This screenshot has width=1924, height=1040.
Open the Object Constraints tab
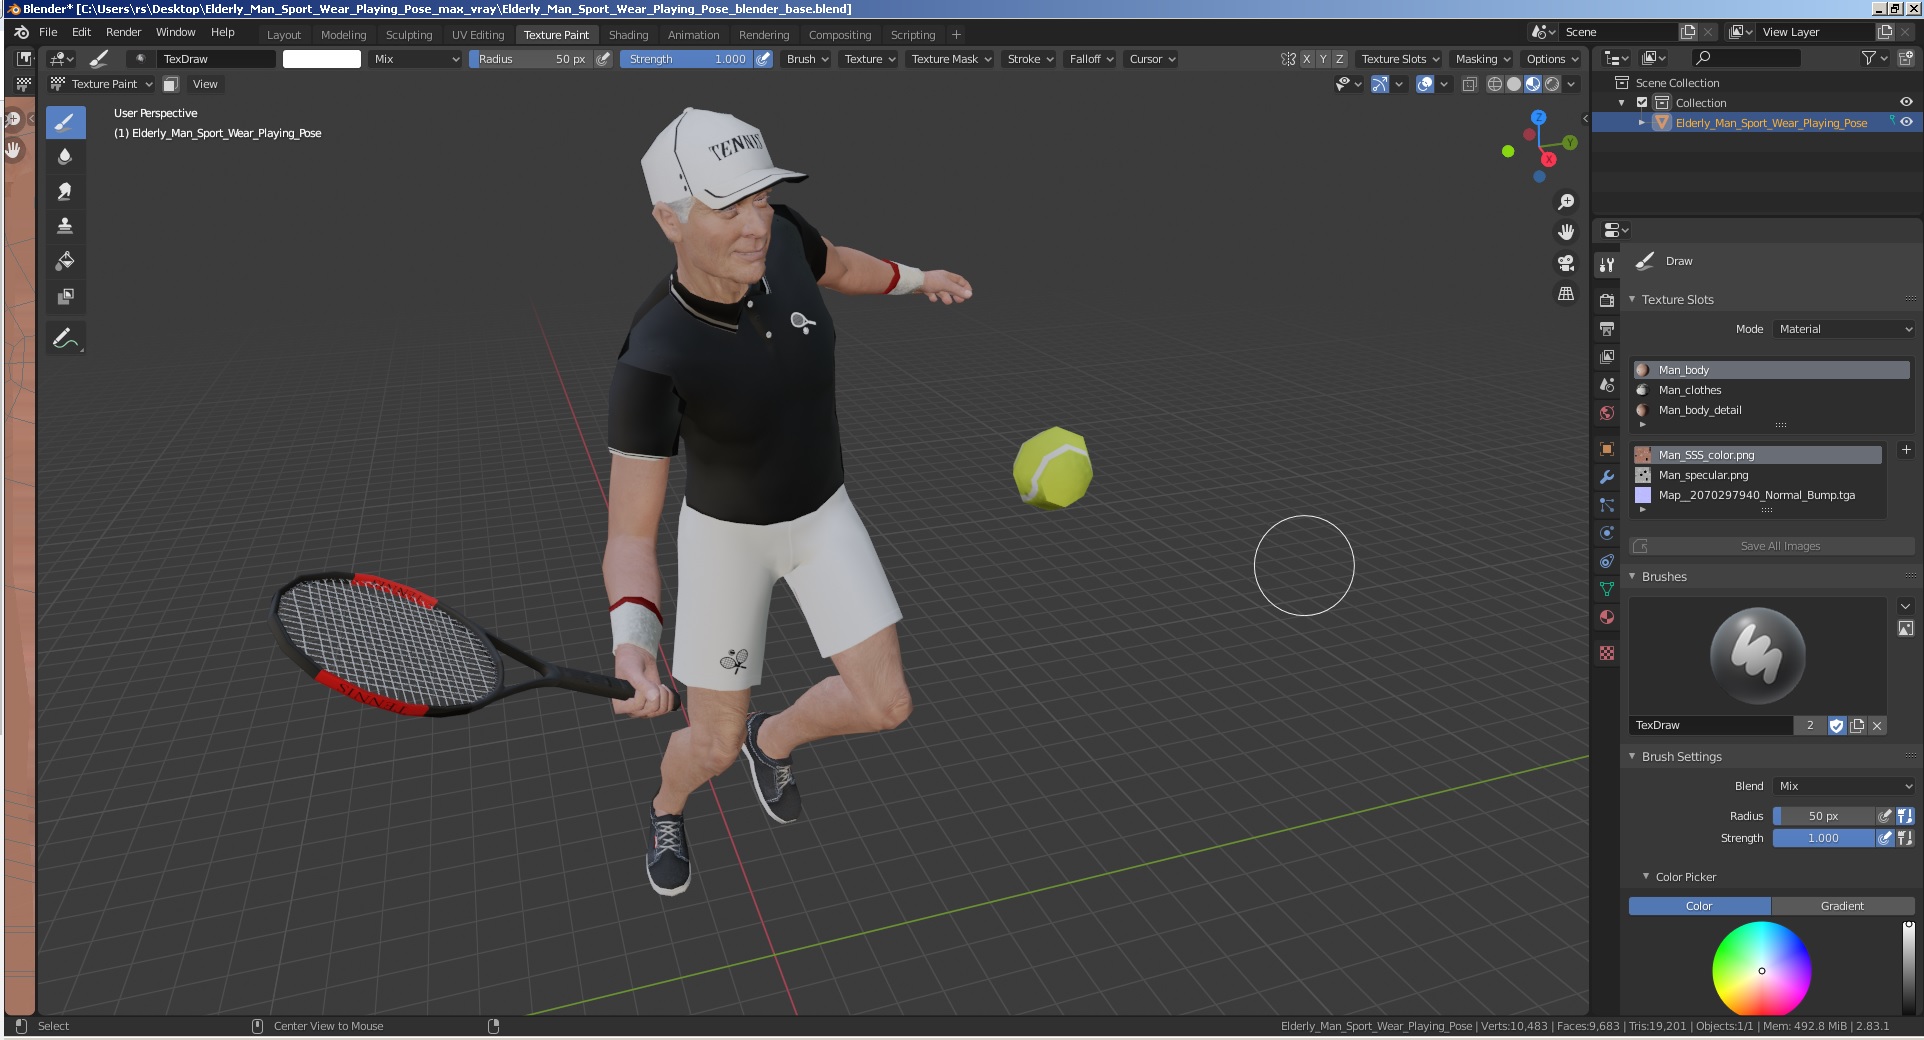1607,561
